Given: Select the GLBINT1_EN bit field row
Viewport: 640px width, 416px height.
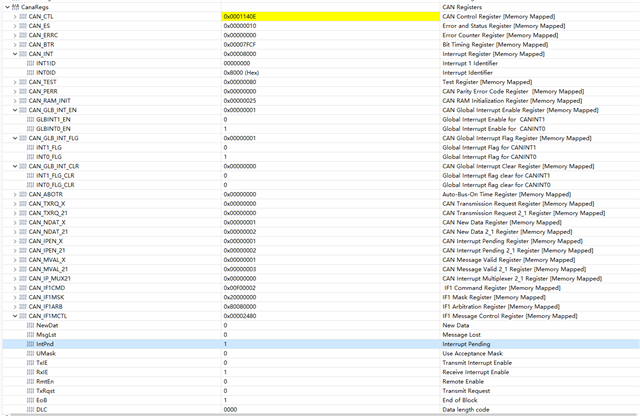Looking at the screenshot, I should (321, 120).
